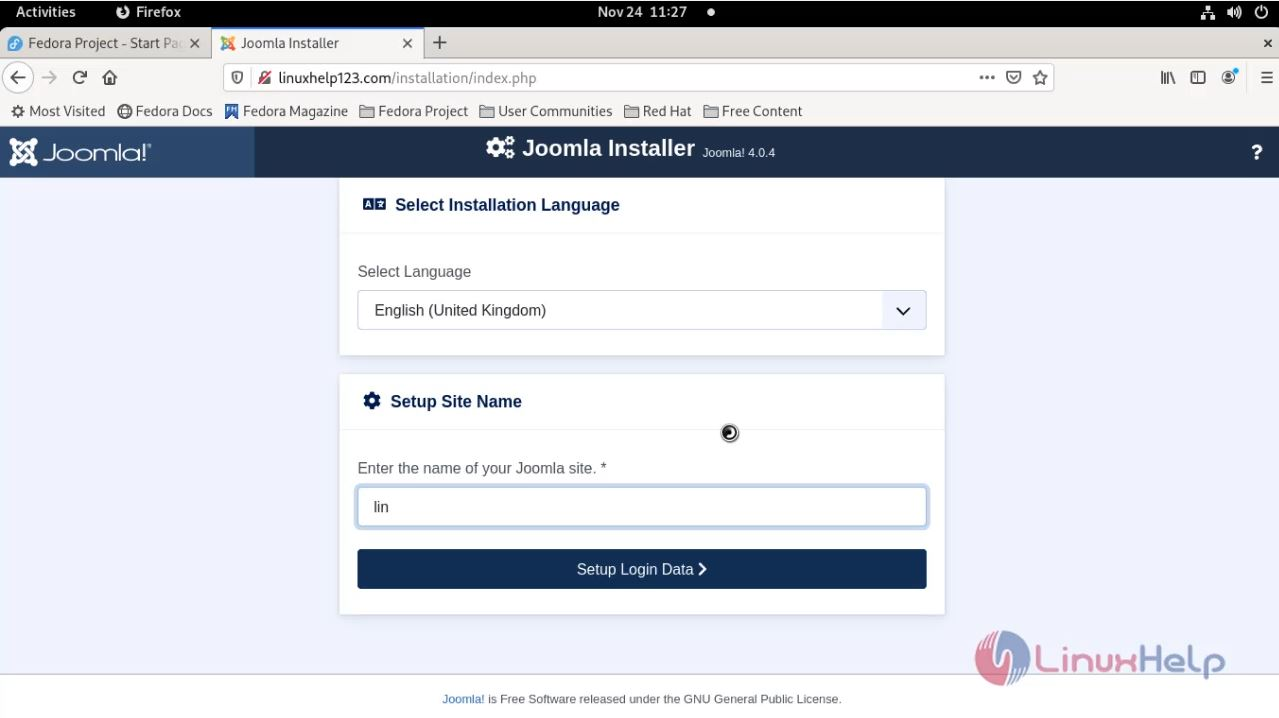Image resolution: width=1279 pixels, height=718 pixels.
Task: Open the Firefox hamburger menu
Action: pyautogui.click(x=1266, y=77)
